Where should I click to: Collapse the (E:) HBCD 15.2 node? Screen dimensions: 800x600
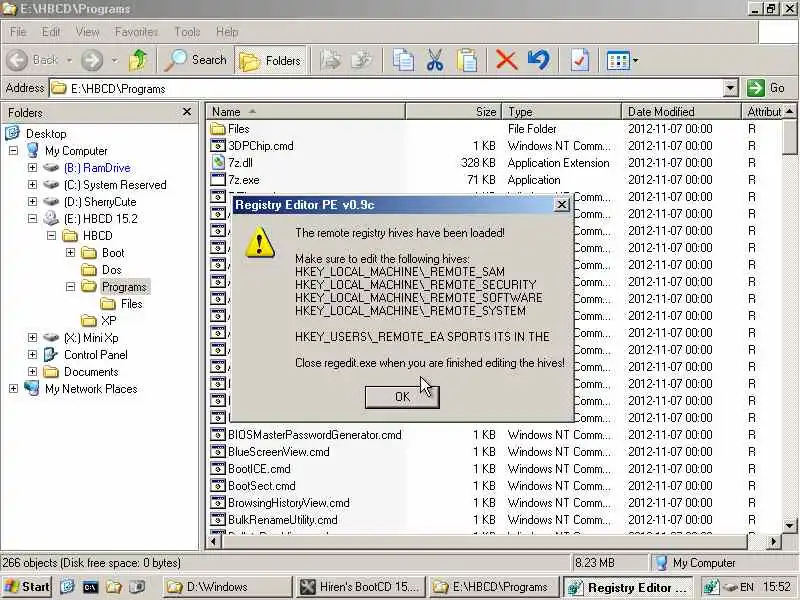pos(32,218)
